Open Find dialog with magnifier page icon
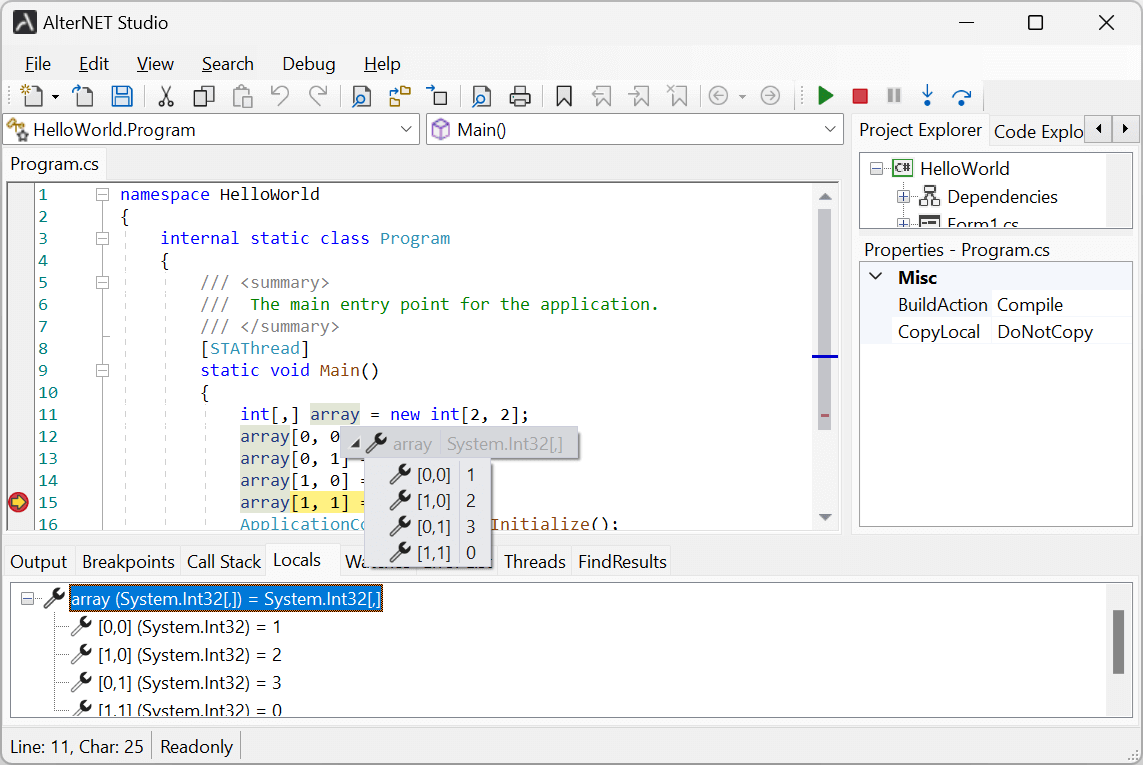Viewport: 1143px width, 765px height. coord(362,96)
